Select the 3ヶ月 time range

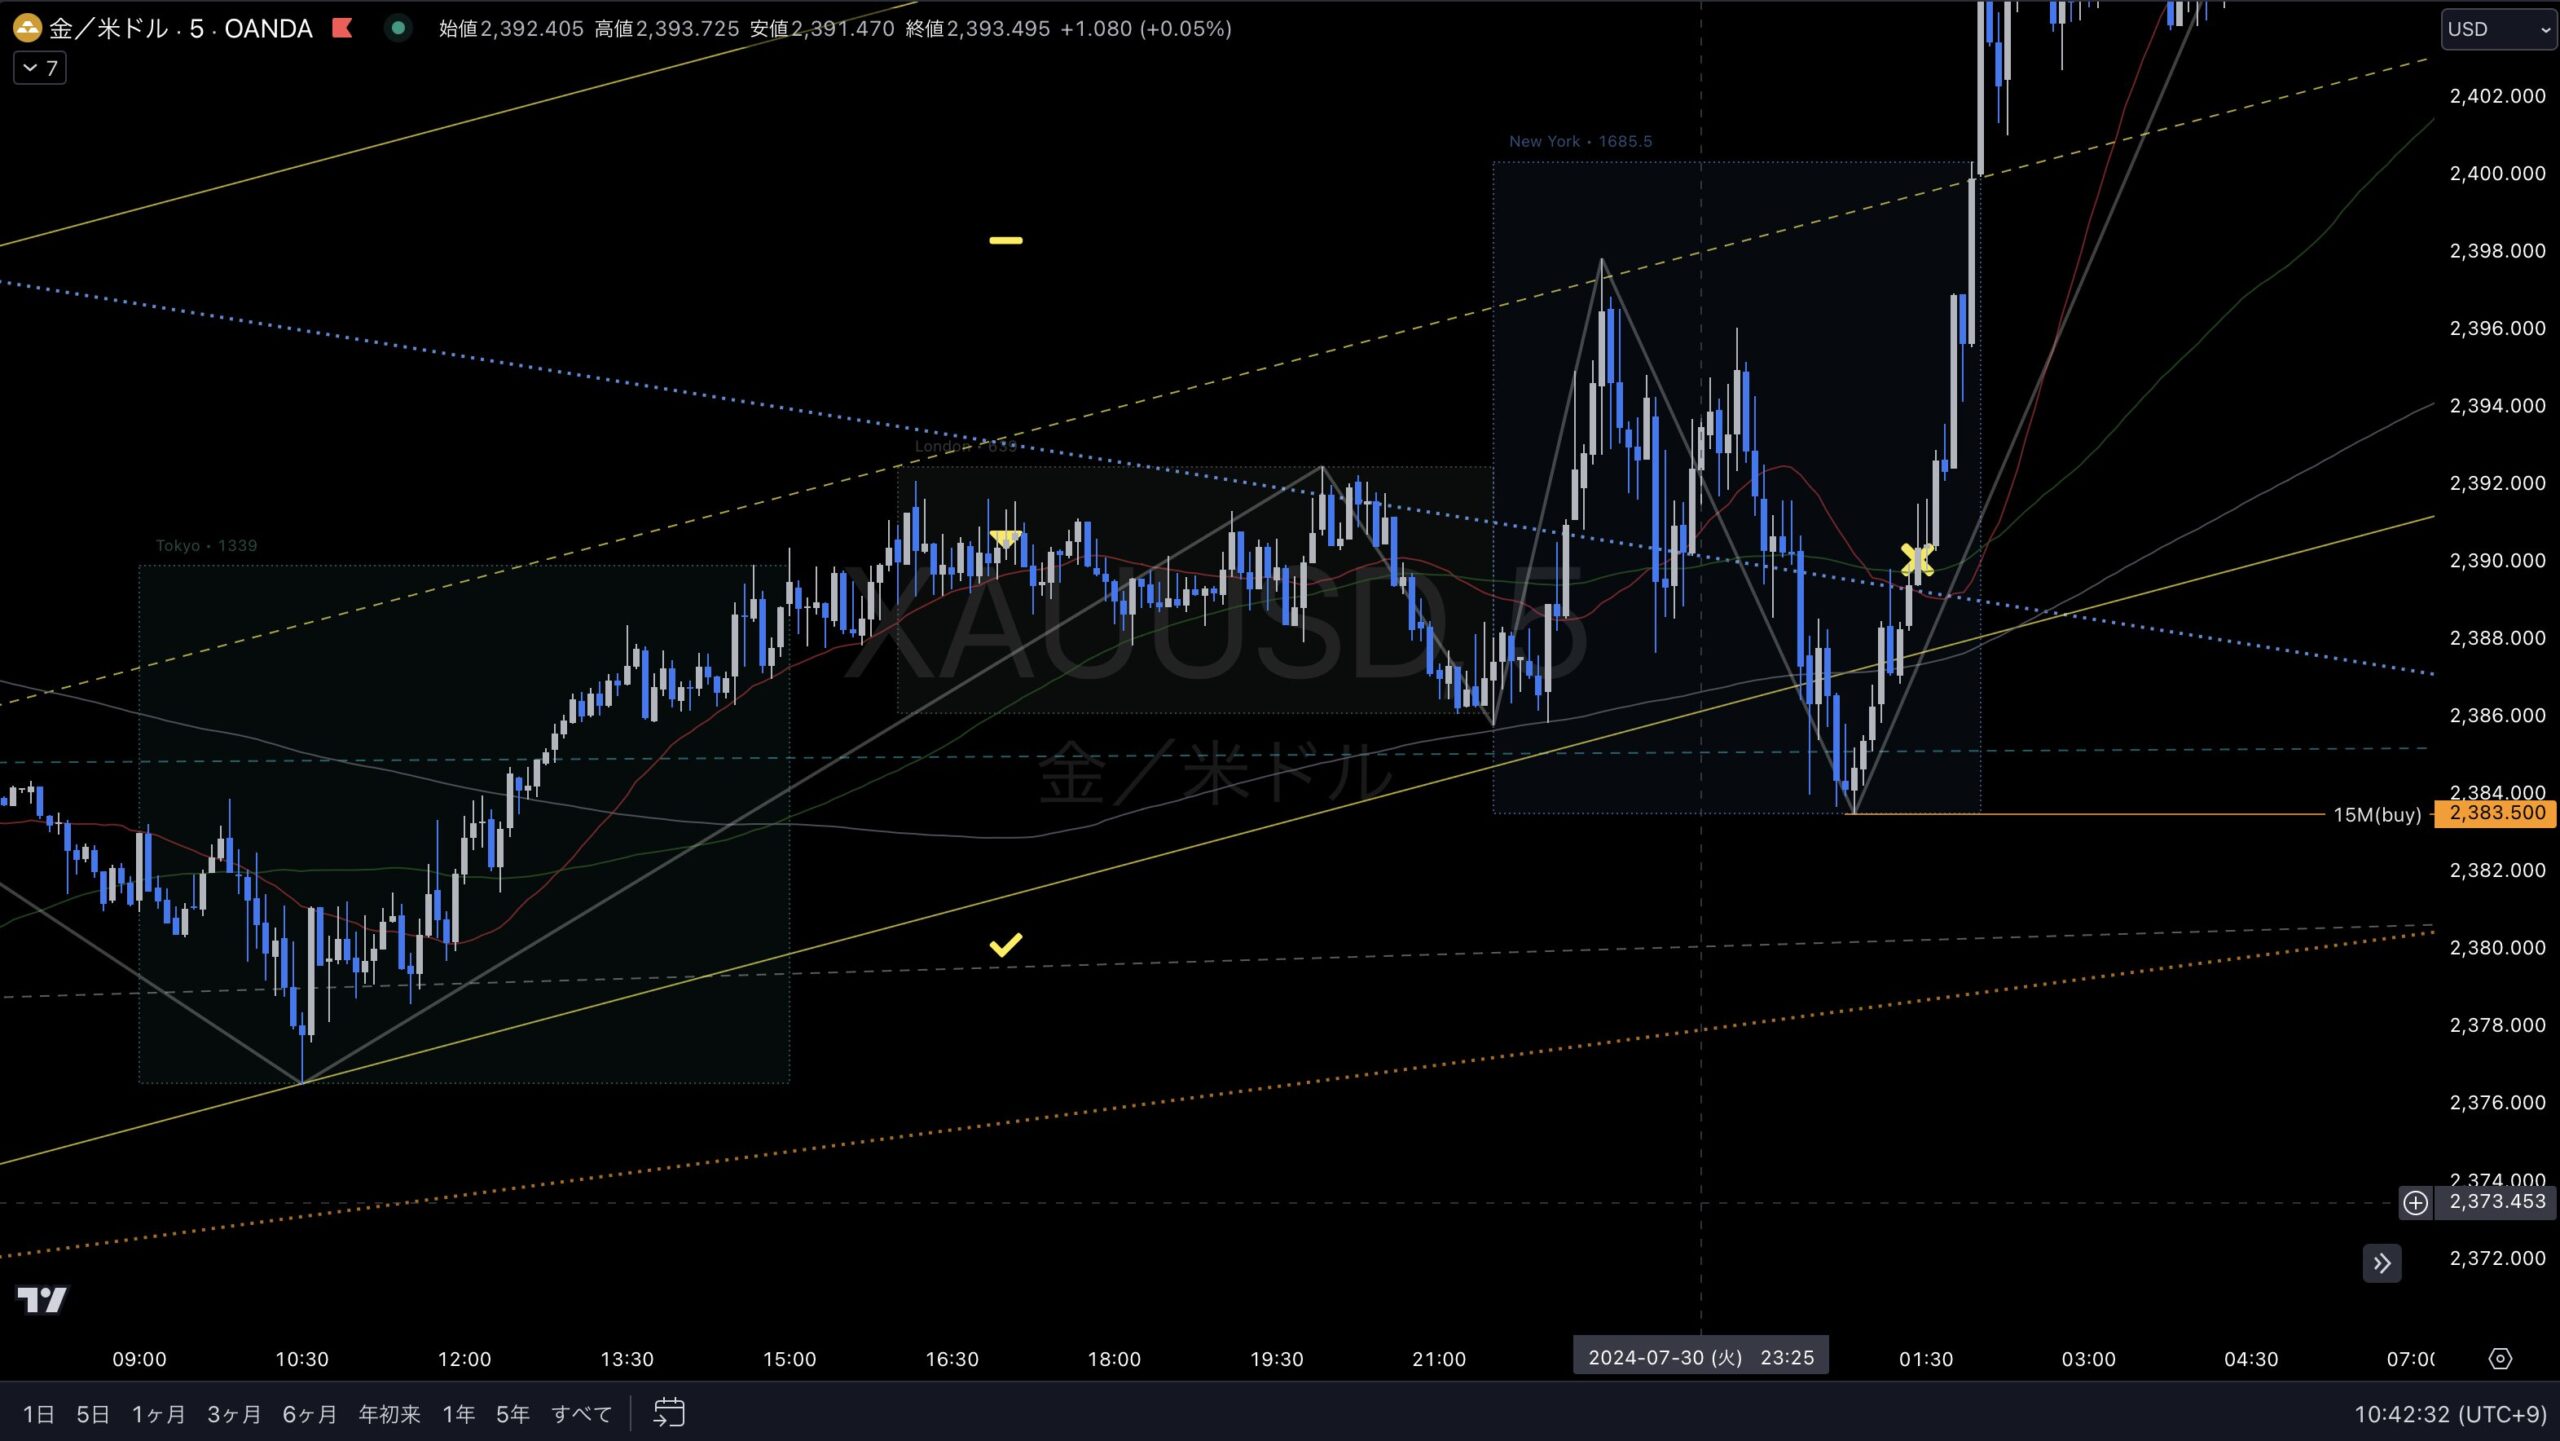234,1414
